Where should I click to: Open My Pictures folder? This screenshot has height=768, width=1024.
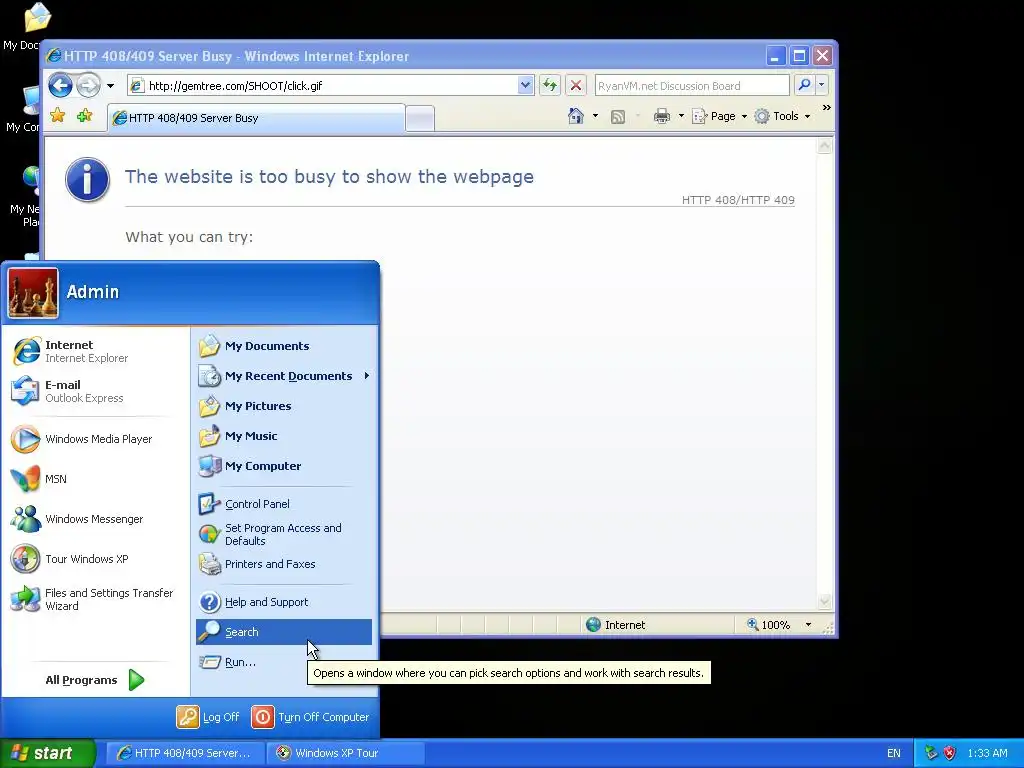click(283, 406)
